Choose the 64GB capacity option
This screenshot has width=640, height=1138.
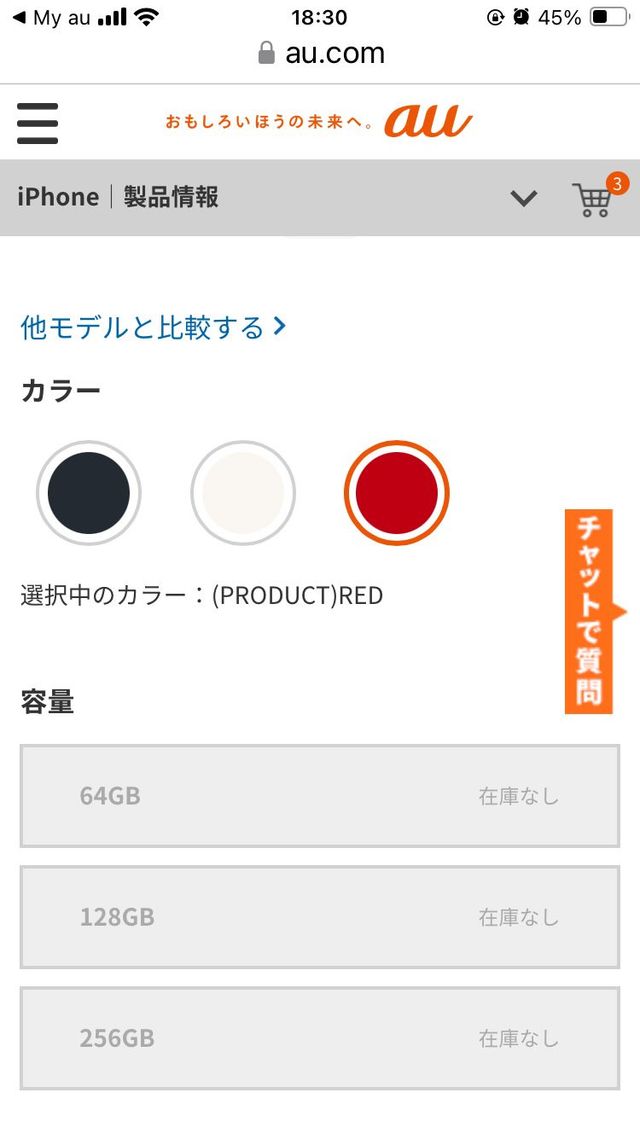(320, 796)
